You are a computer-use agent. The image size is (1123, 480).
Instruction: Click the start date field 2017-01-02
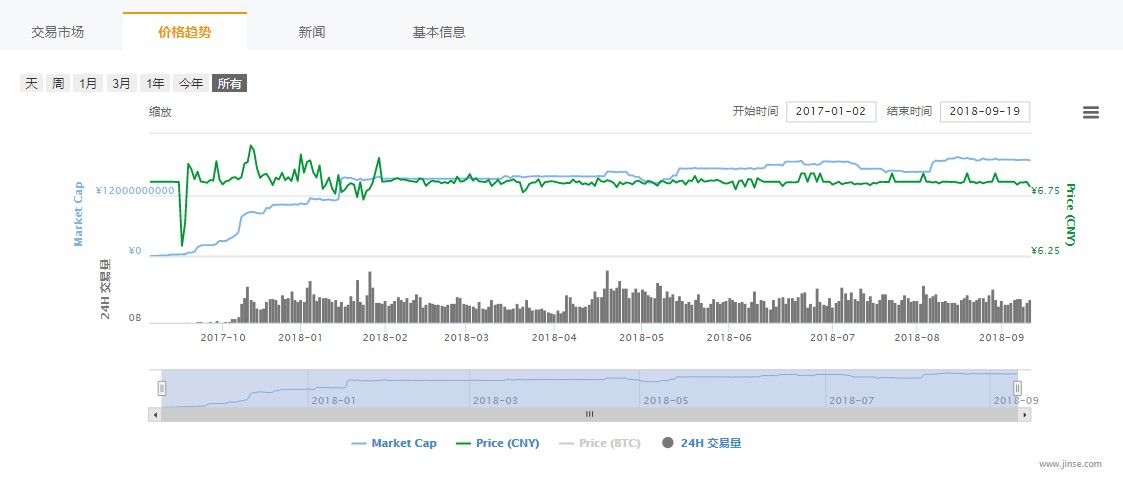[831, 112]
